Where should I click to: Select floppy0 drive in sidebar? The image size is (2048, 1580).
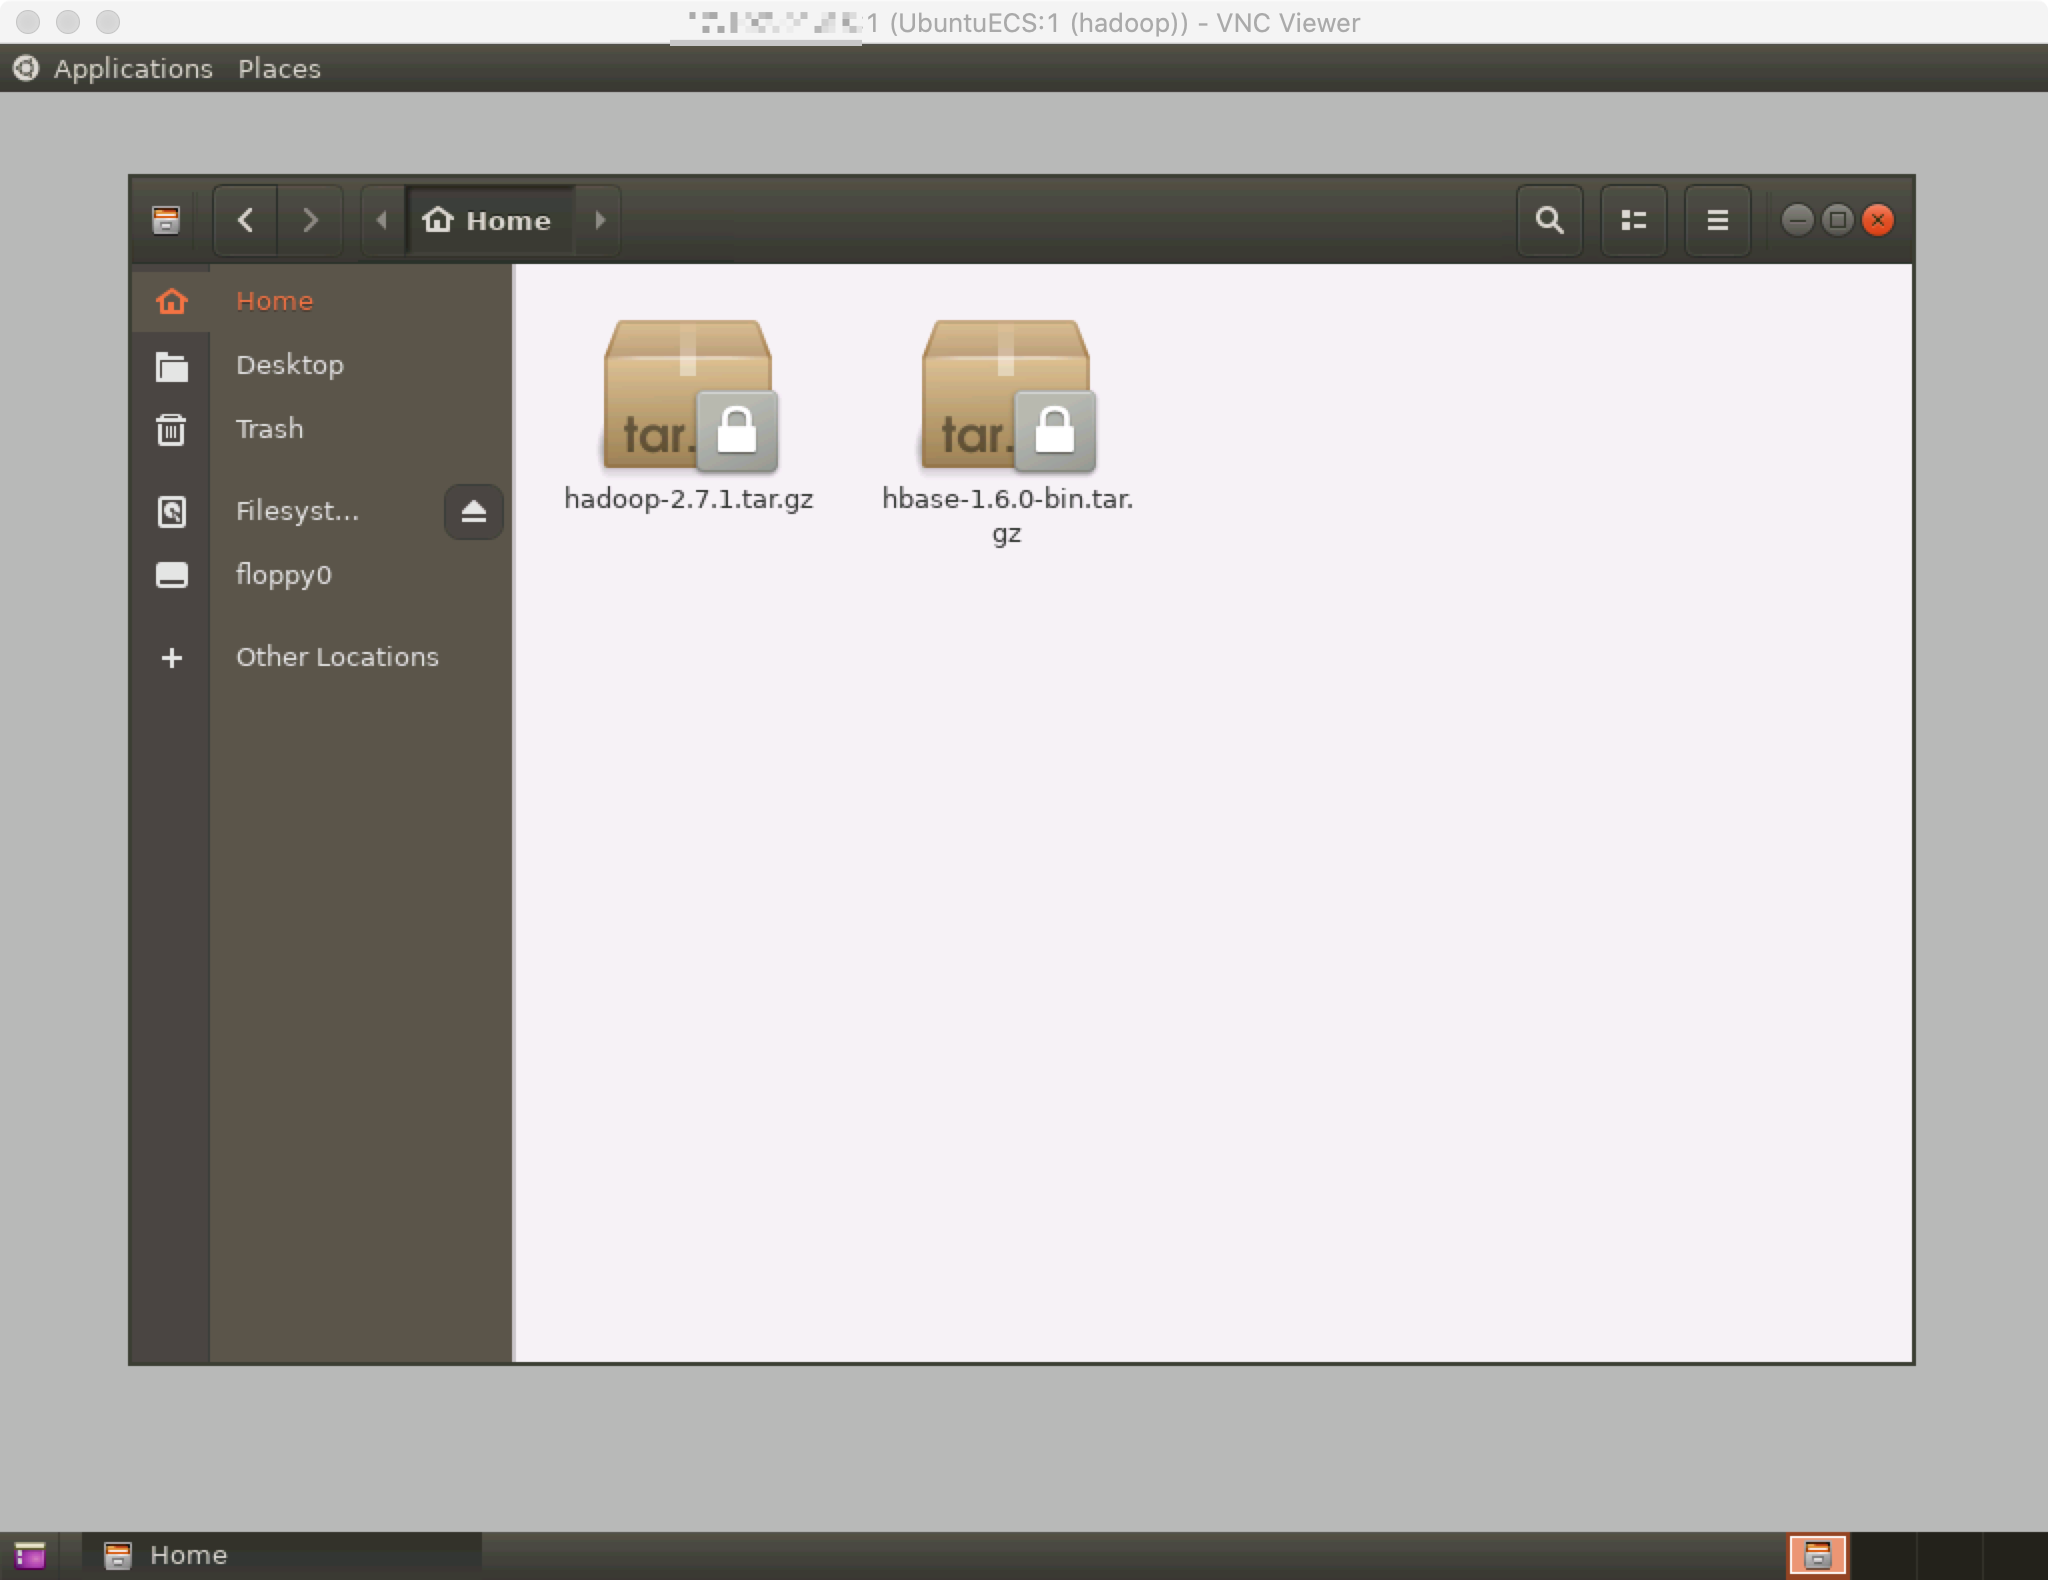coord(283,575)
